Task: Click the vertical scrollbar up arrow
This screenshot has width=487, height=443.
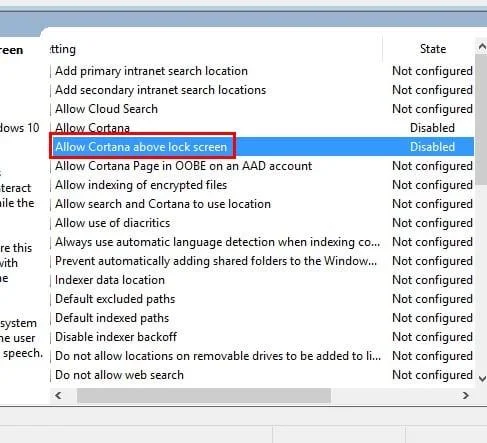Action: (482, 46)
